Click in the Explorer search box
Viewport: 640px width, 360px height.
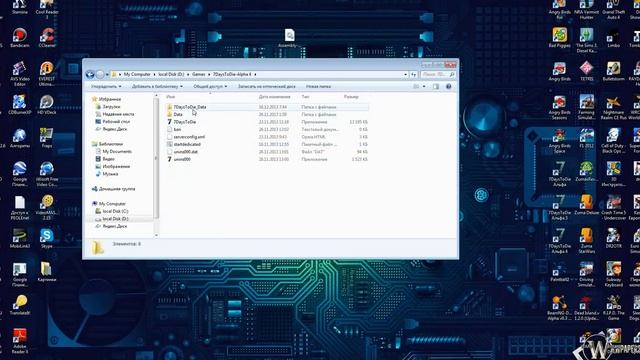pos(438,75)
